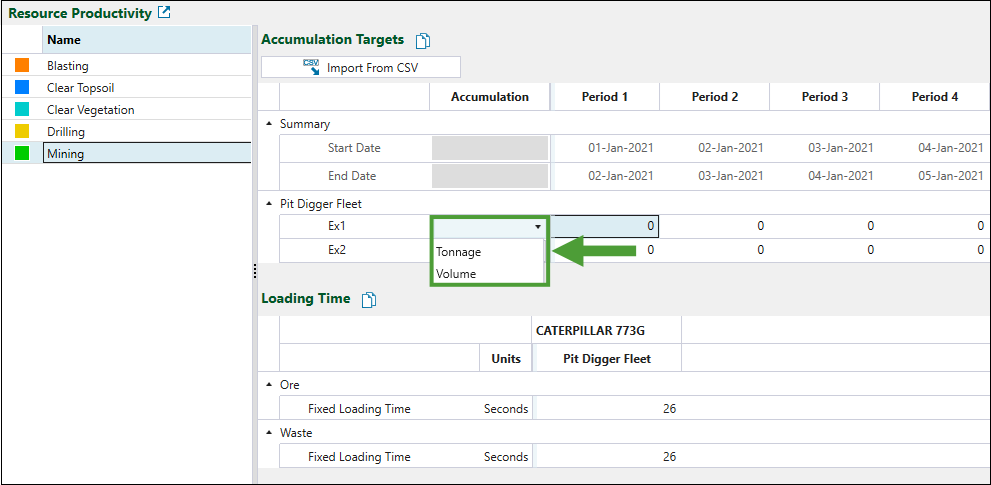Screen dimensions: 991x485
Task: Collapse the Summary section
Action: click(x=269, y=124)
